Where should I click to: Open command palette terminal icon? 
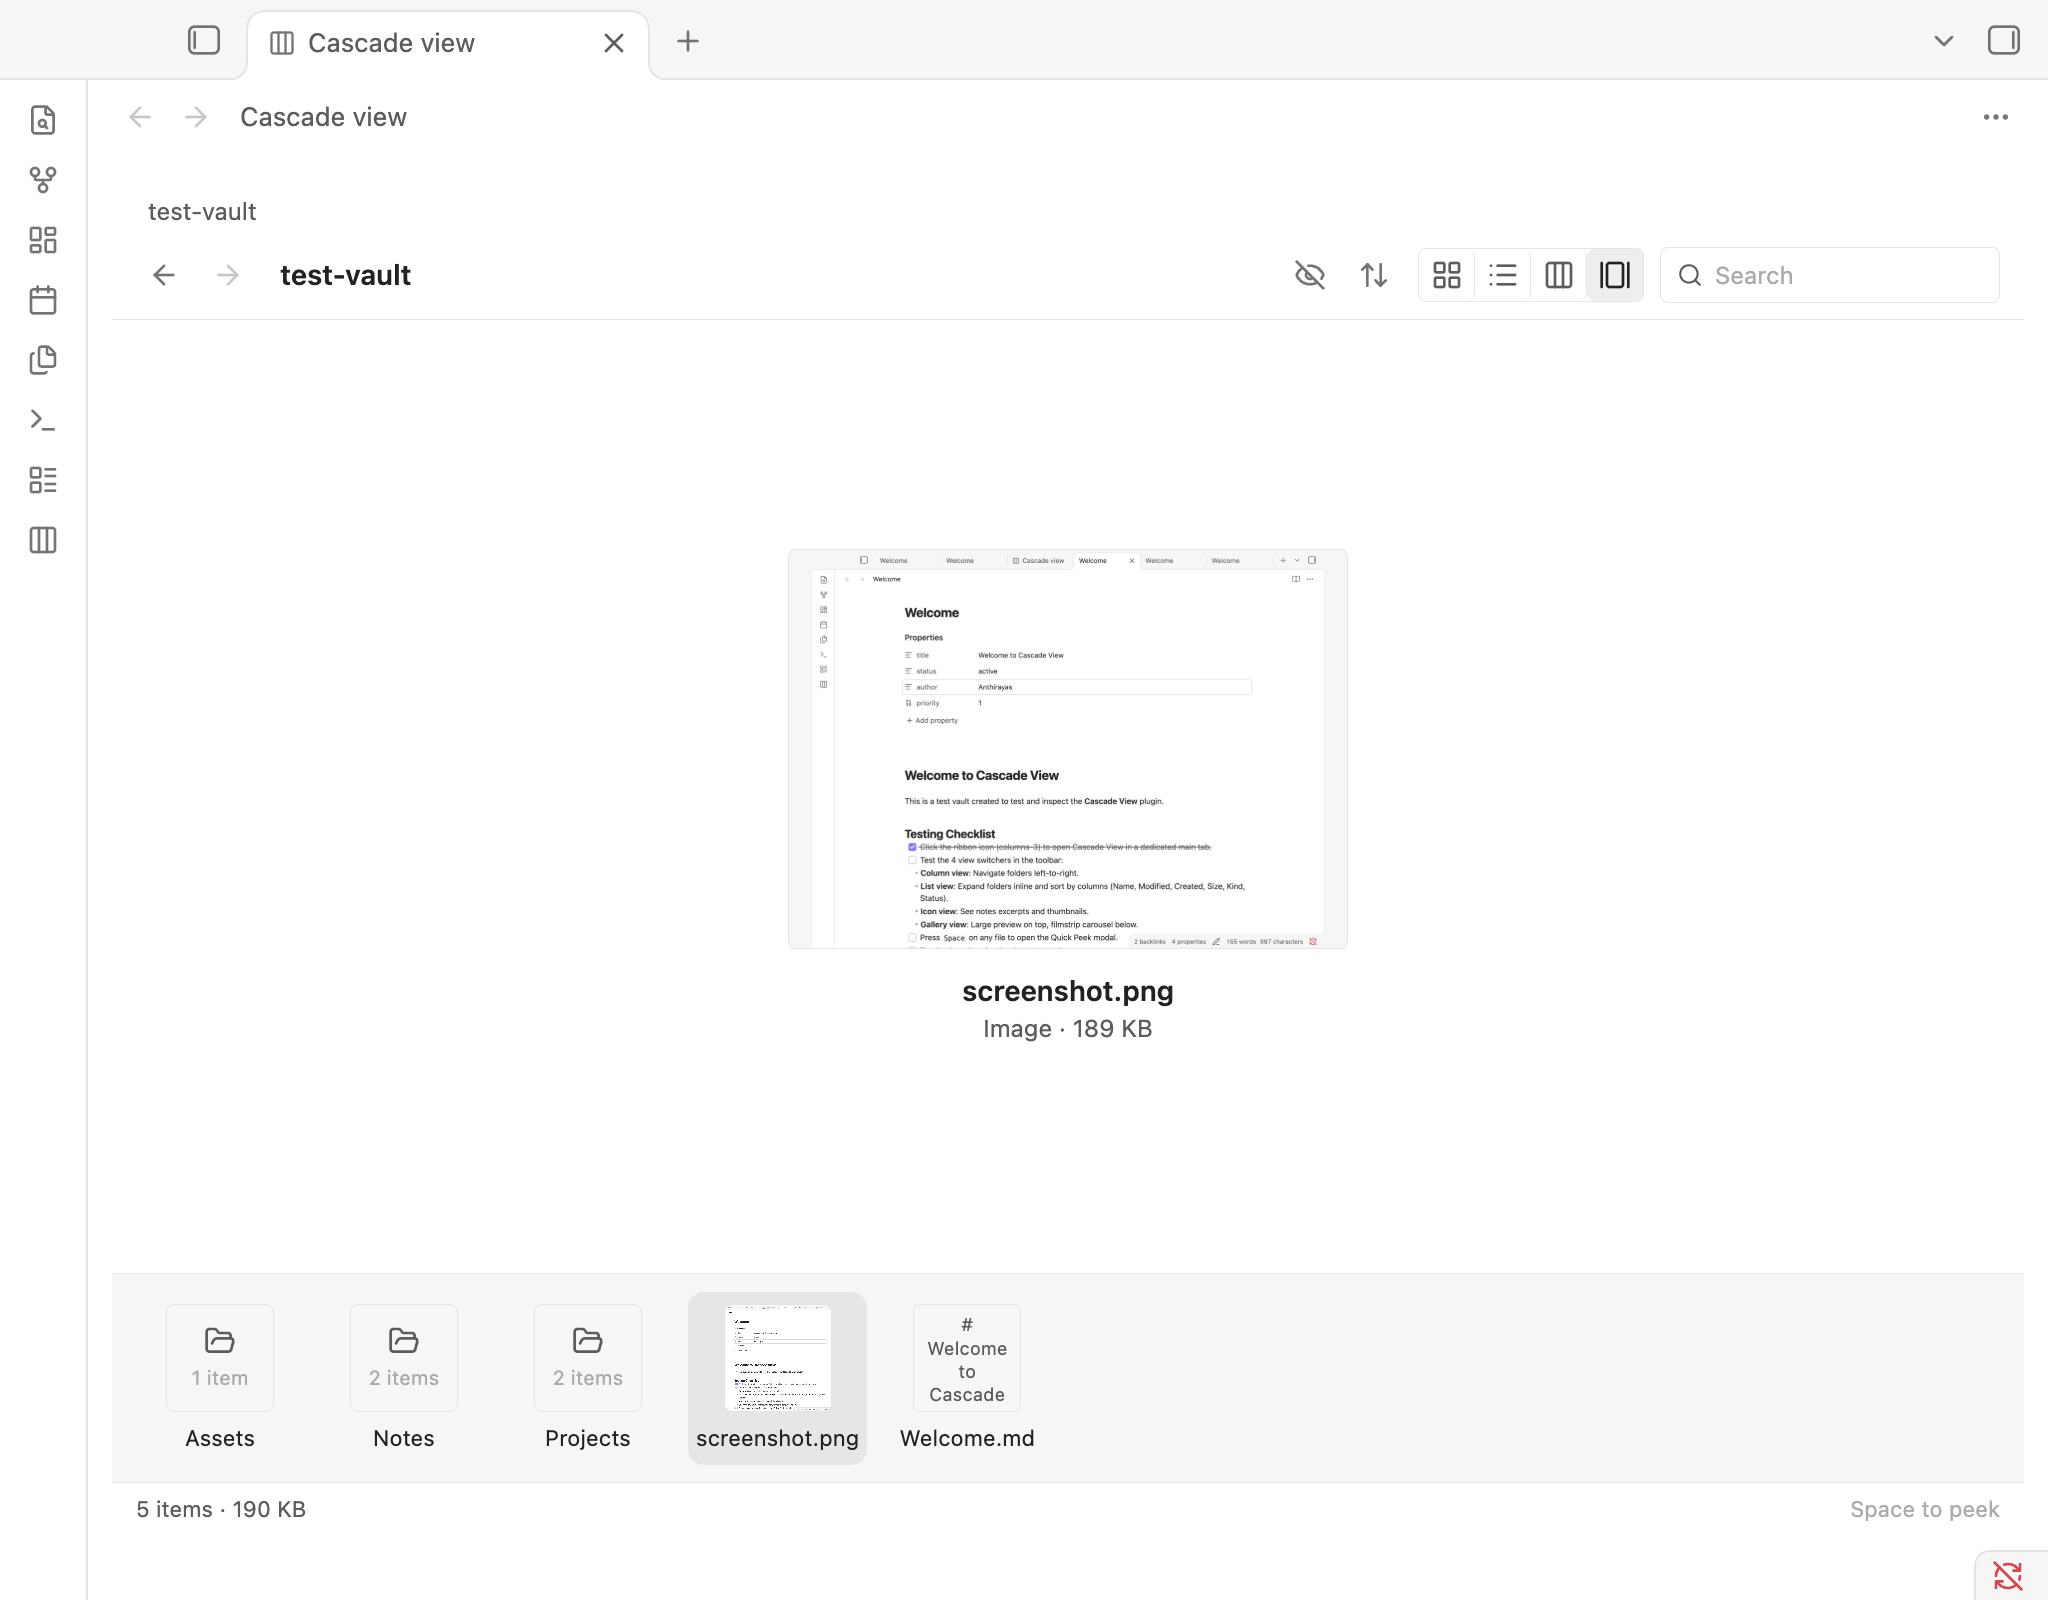[43, 420]
